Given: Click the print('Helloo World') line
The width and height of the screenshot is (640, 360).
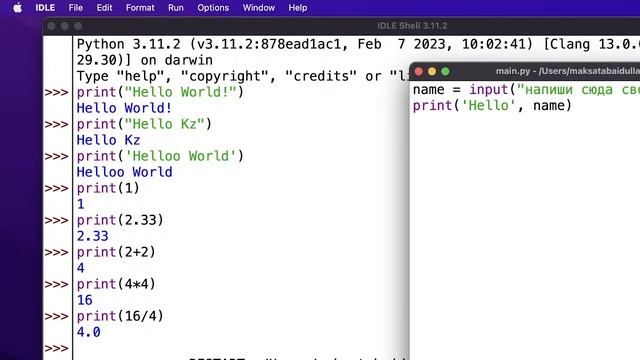Looking at the screenshot, I should [x=160, y=156].
